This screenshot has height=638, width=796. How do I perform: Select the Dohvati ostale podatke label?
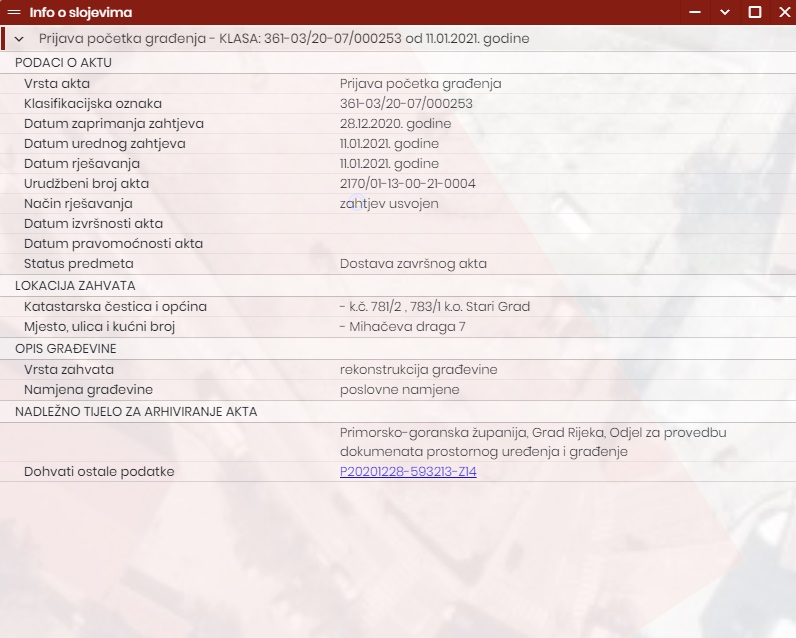pos(99,471)
